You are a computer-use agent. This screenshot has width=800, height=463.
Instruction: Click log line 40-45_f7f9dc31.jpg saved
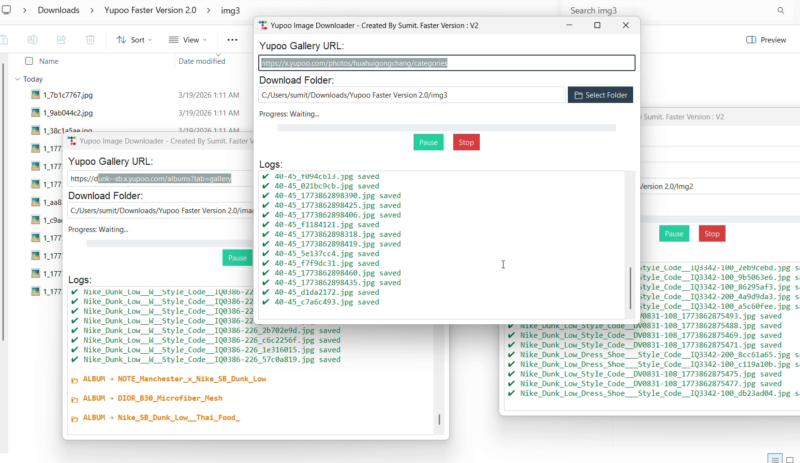(x=327, y=263)
